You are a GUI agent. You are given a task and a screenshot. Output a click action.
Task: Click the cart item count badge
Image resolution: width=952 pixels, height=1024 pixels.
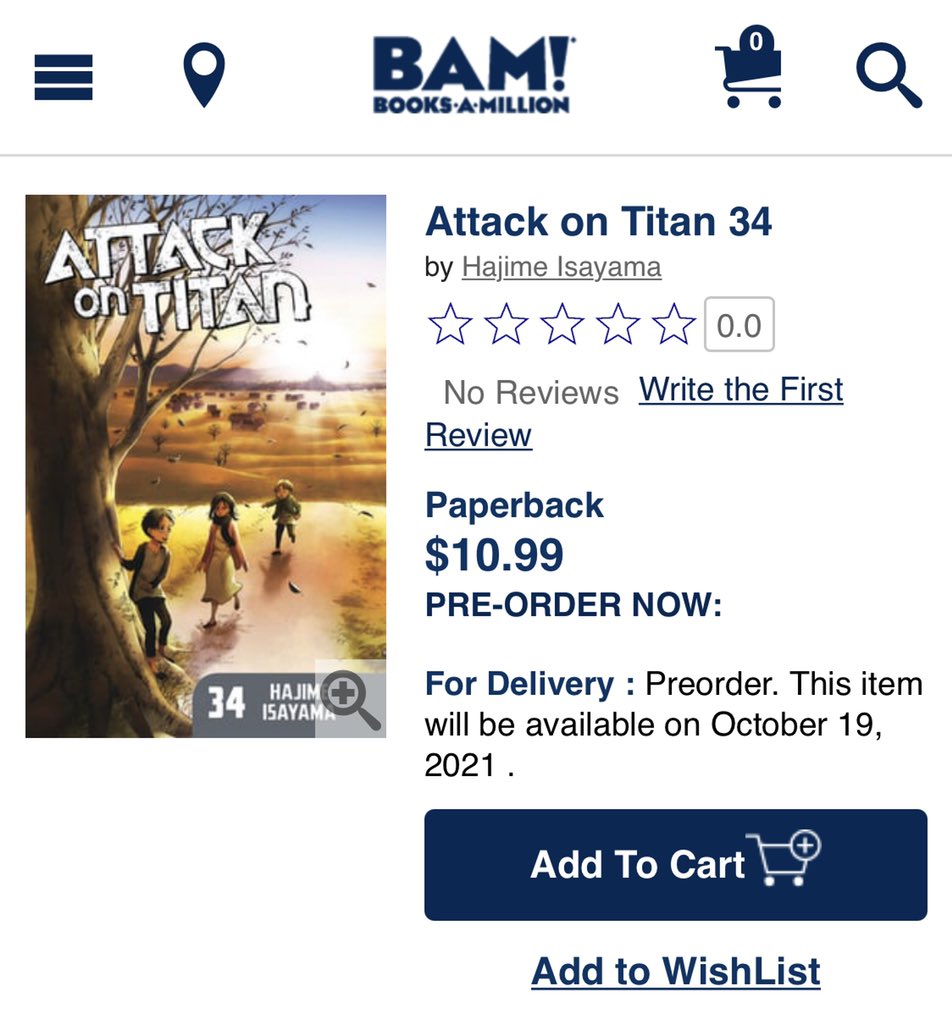point(756,41)
